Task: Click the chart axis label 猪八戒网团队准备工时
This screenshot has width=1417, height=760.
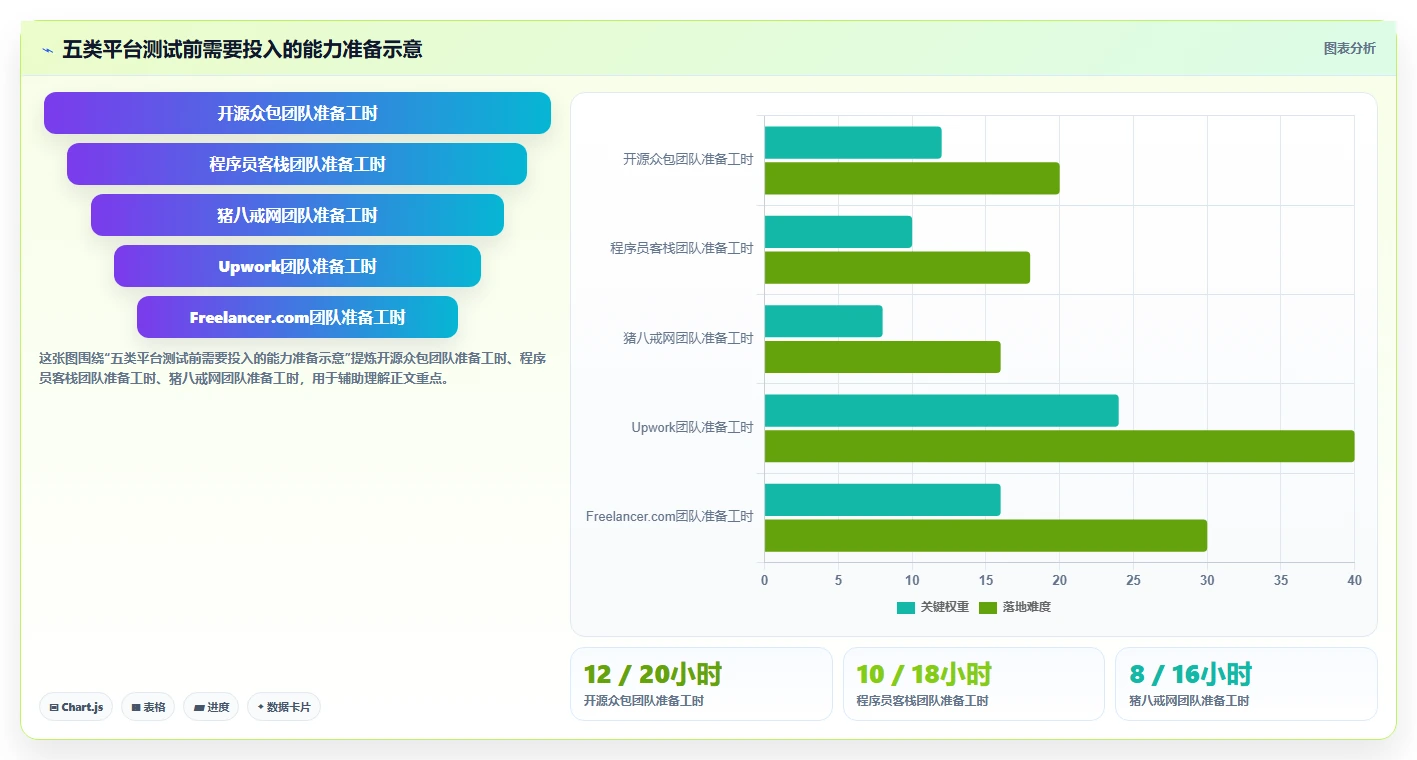Action: click(x=688, y=338)
